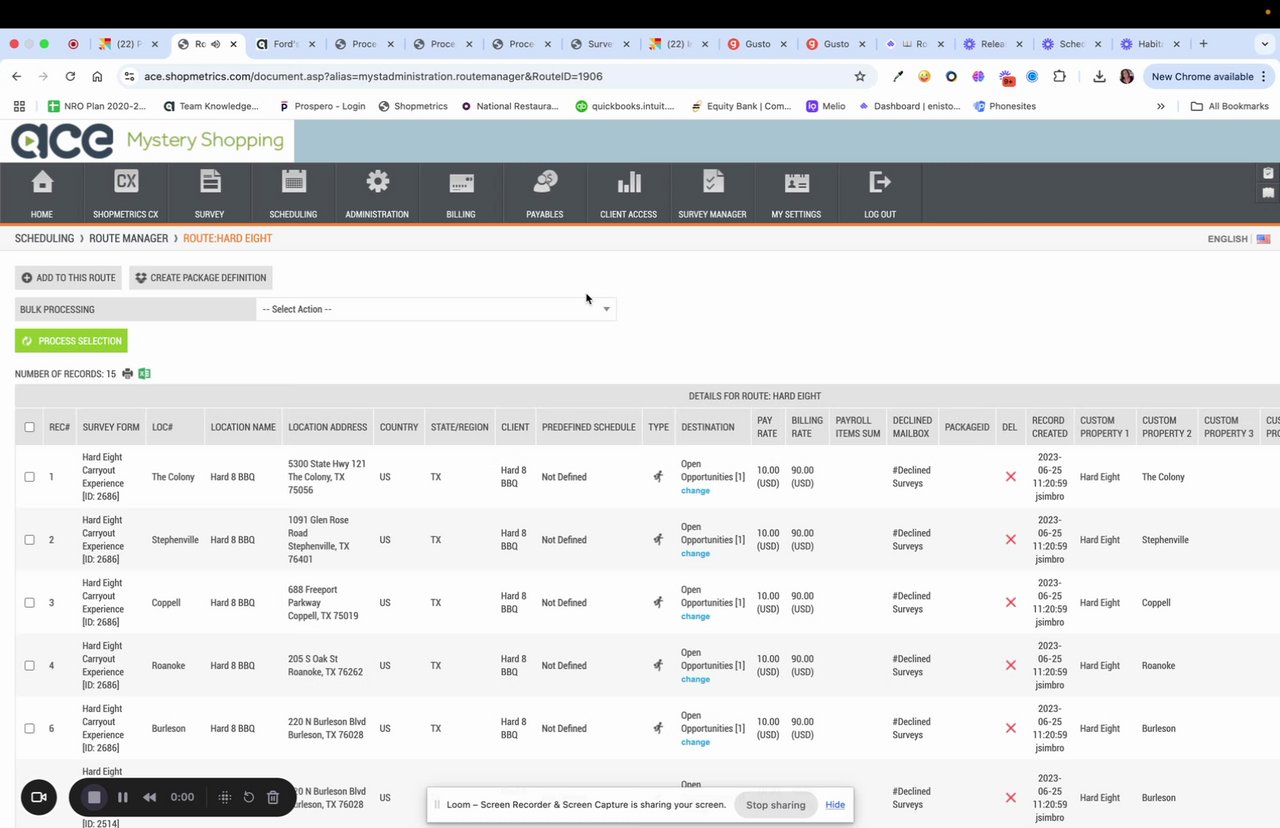Delete Roanoke record with red X

click(1010, 666)
